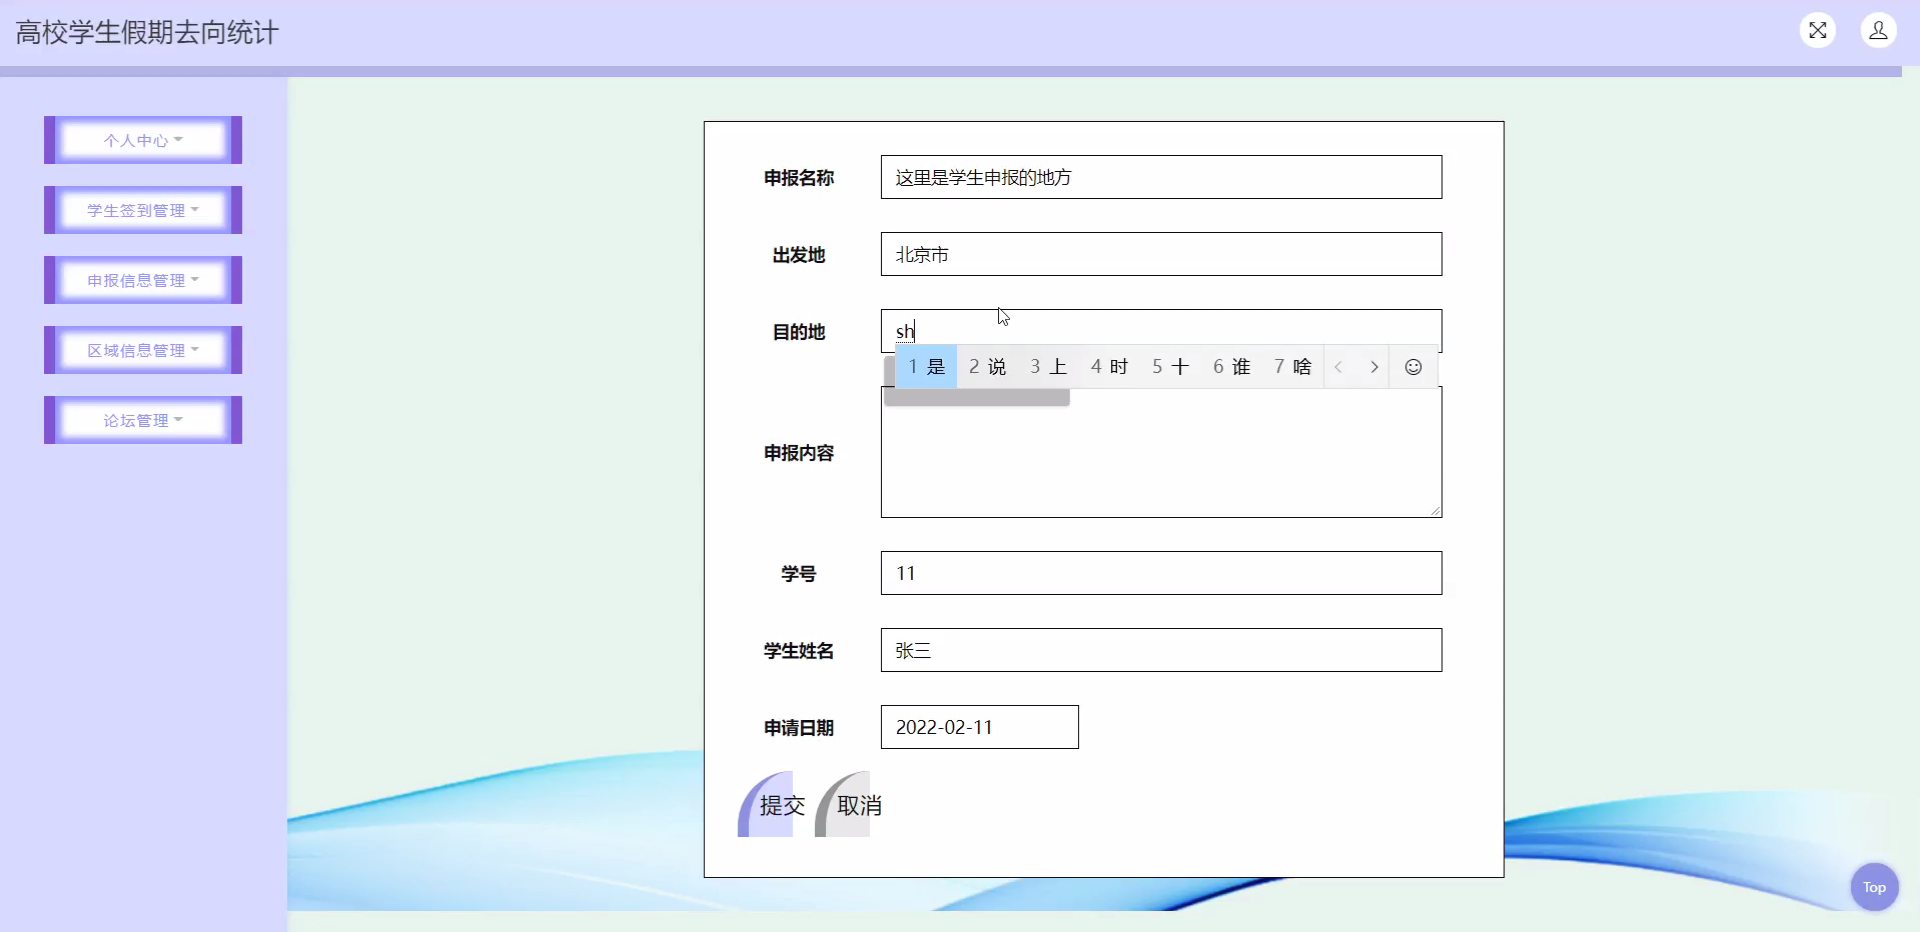Screen dimensions: 1920x932
Task: Expand the 申报信息管理 menu
Action: click(143, 280)
